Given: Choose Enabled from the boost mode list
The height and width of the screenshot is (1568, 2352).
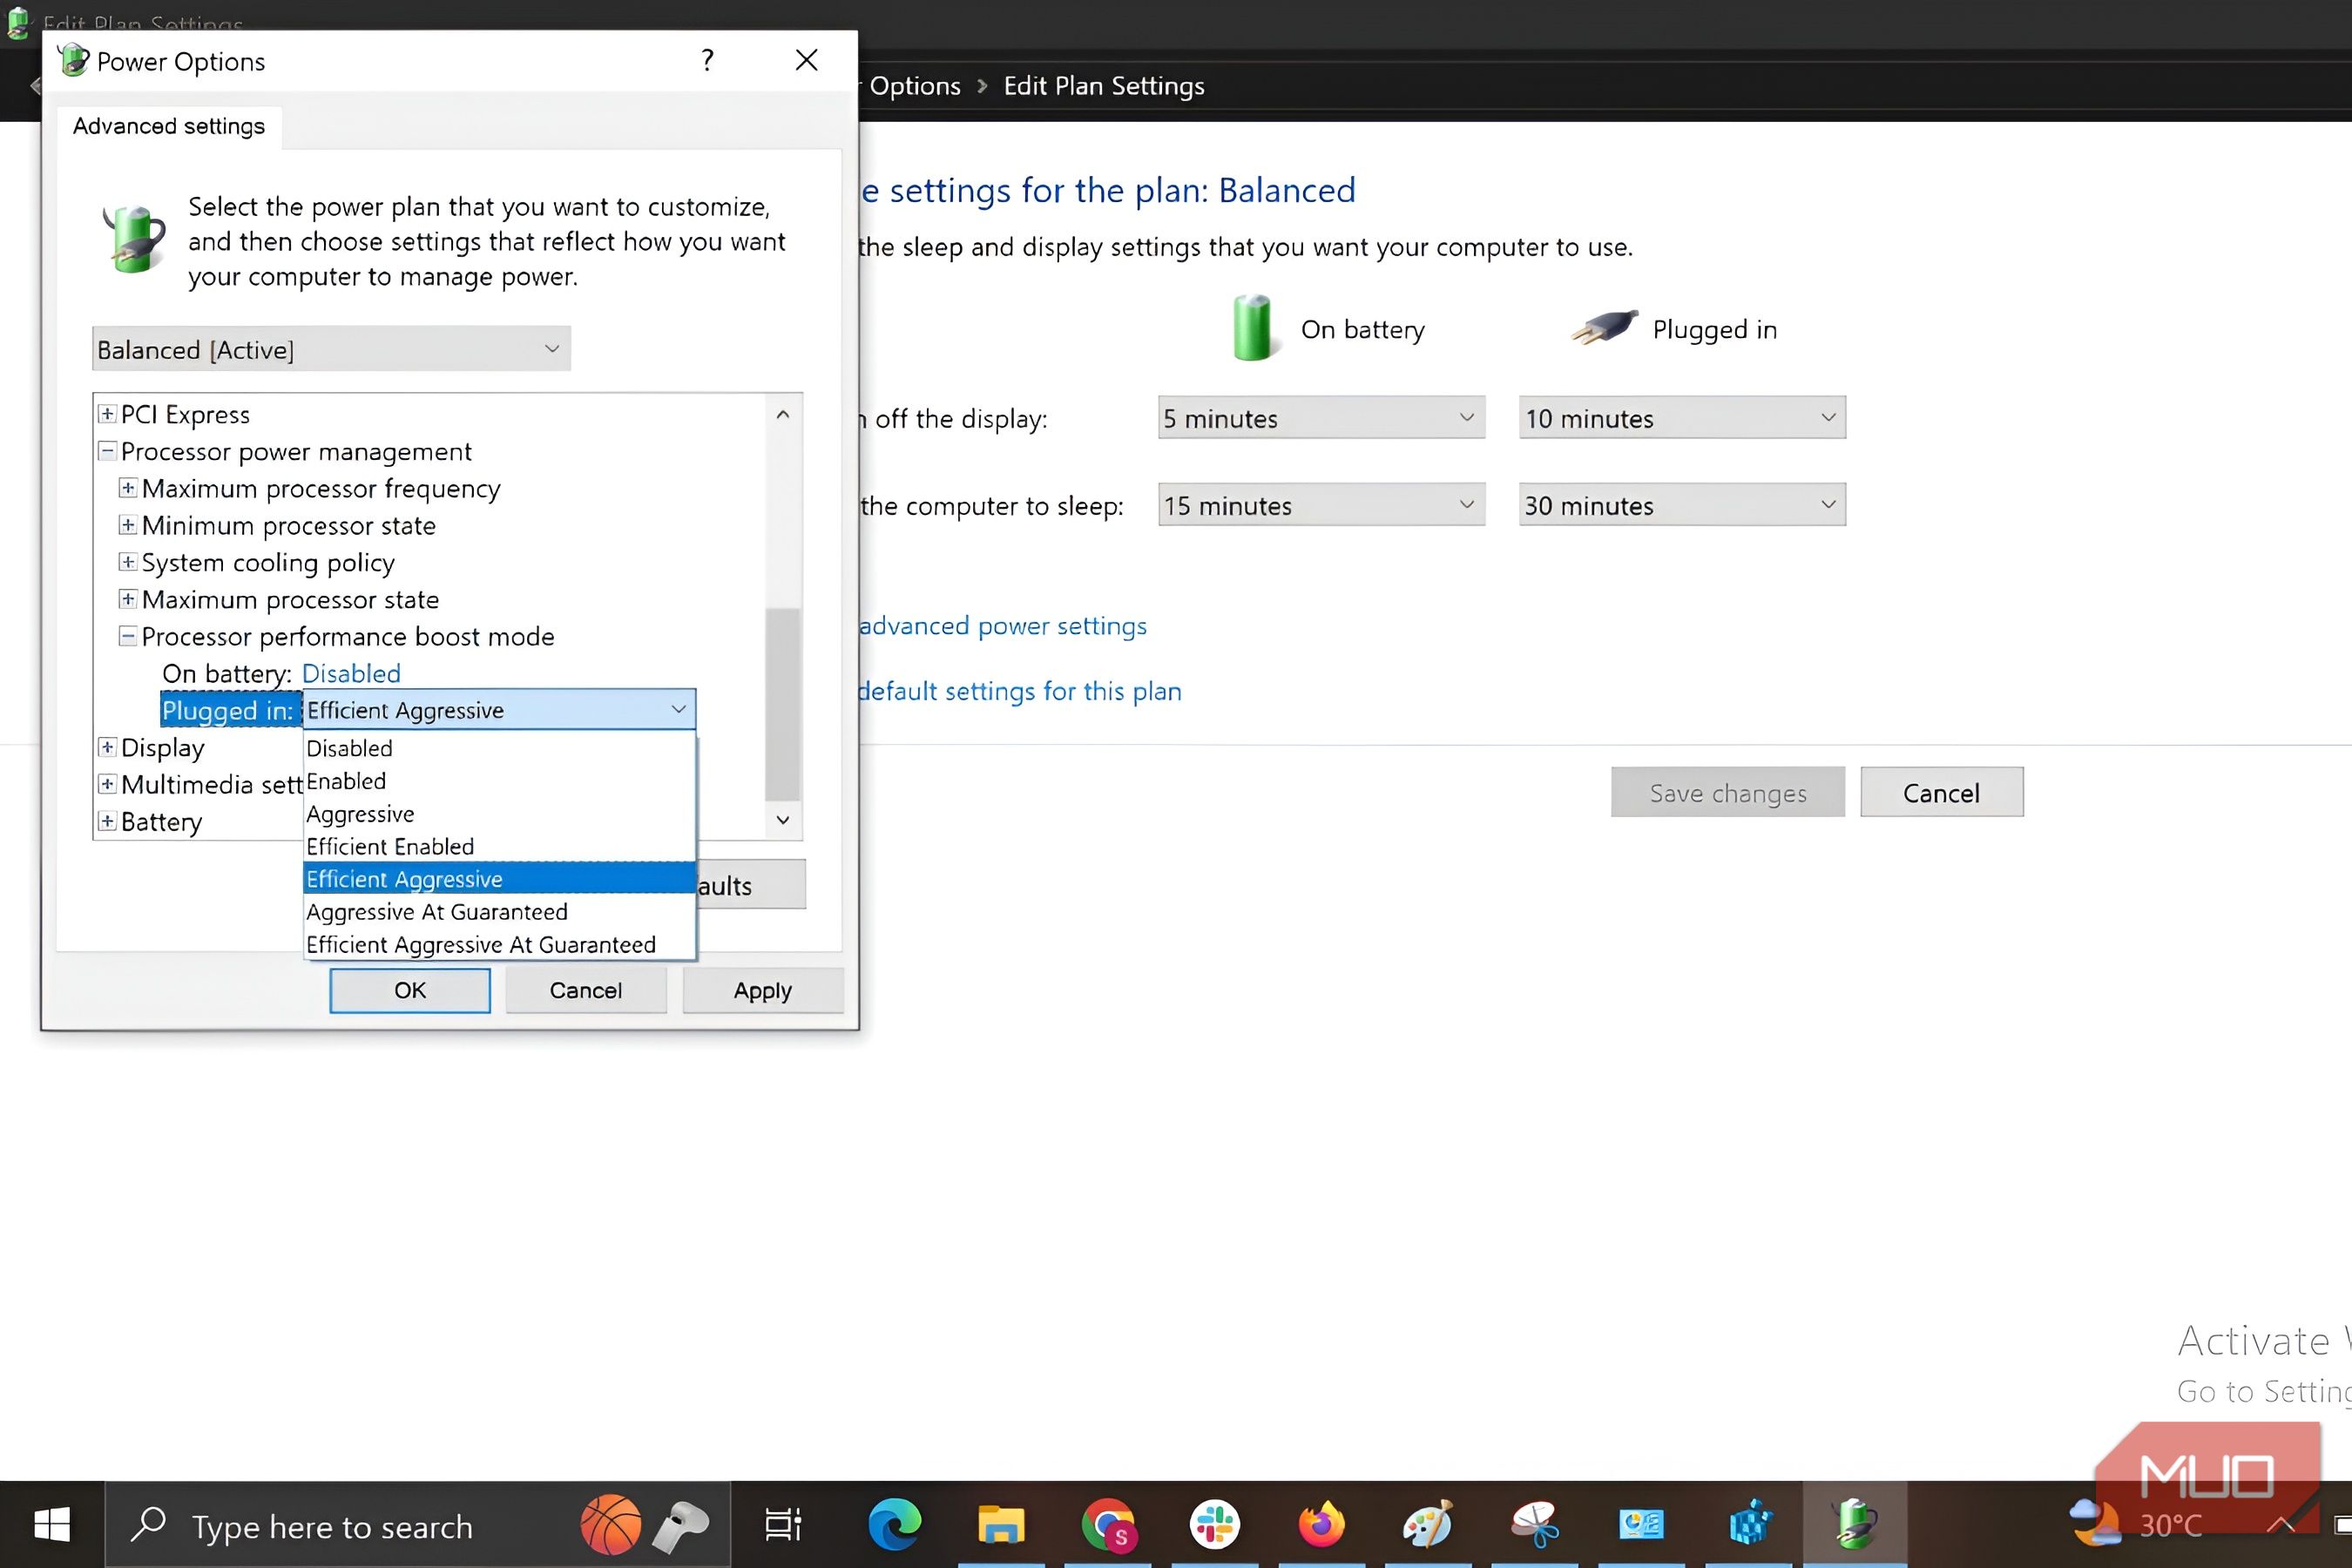Looking at the screenshot, I should 499,781.
